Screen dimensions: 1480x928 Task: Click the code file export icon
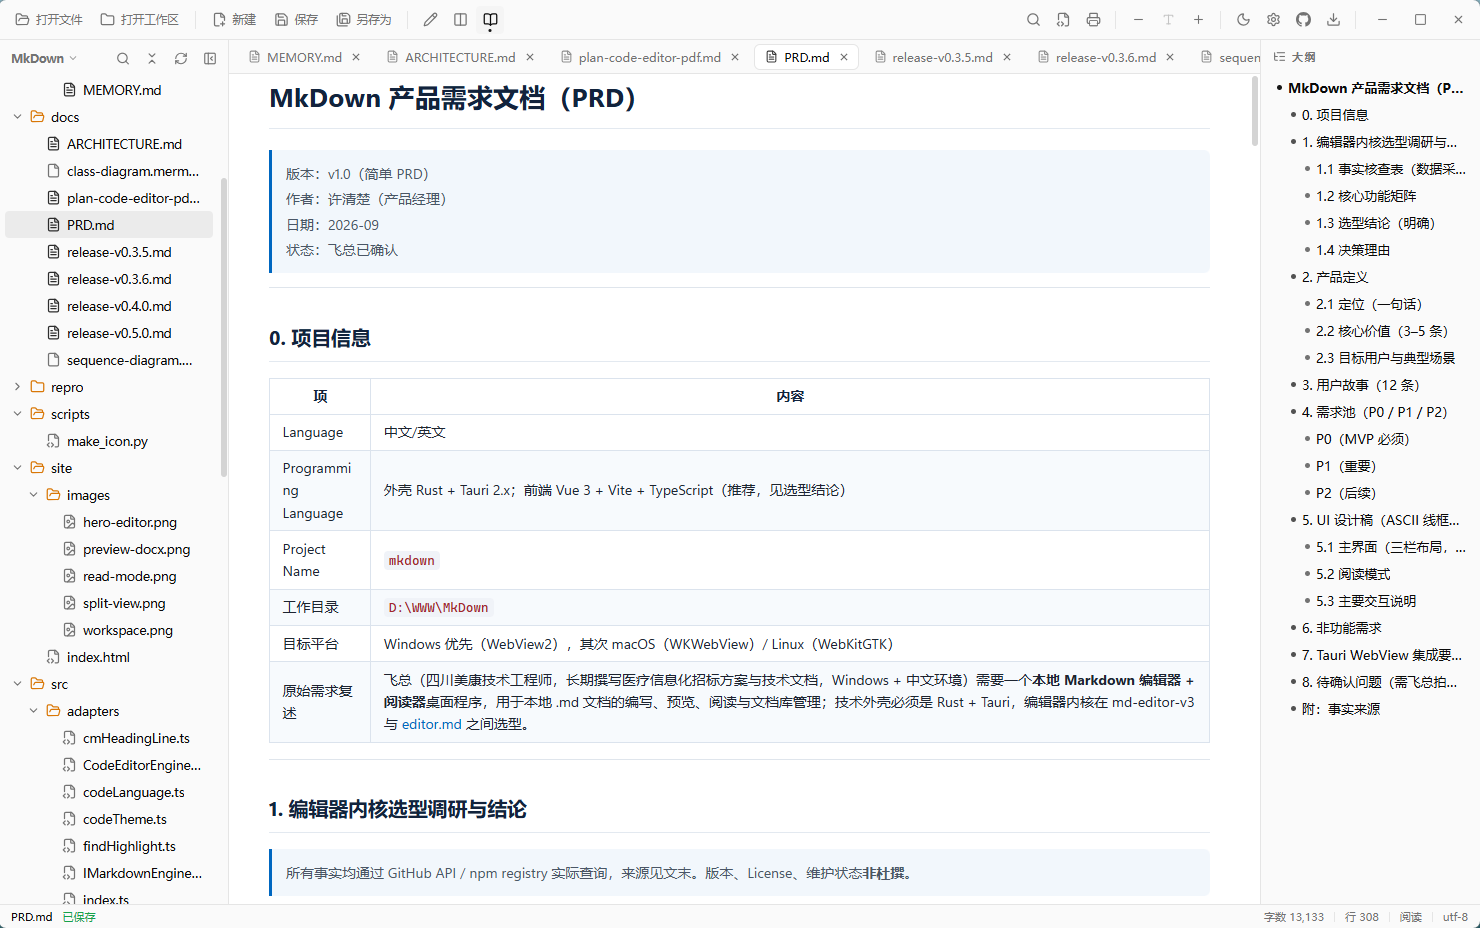(x=1063, y=19)
